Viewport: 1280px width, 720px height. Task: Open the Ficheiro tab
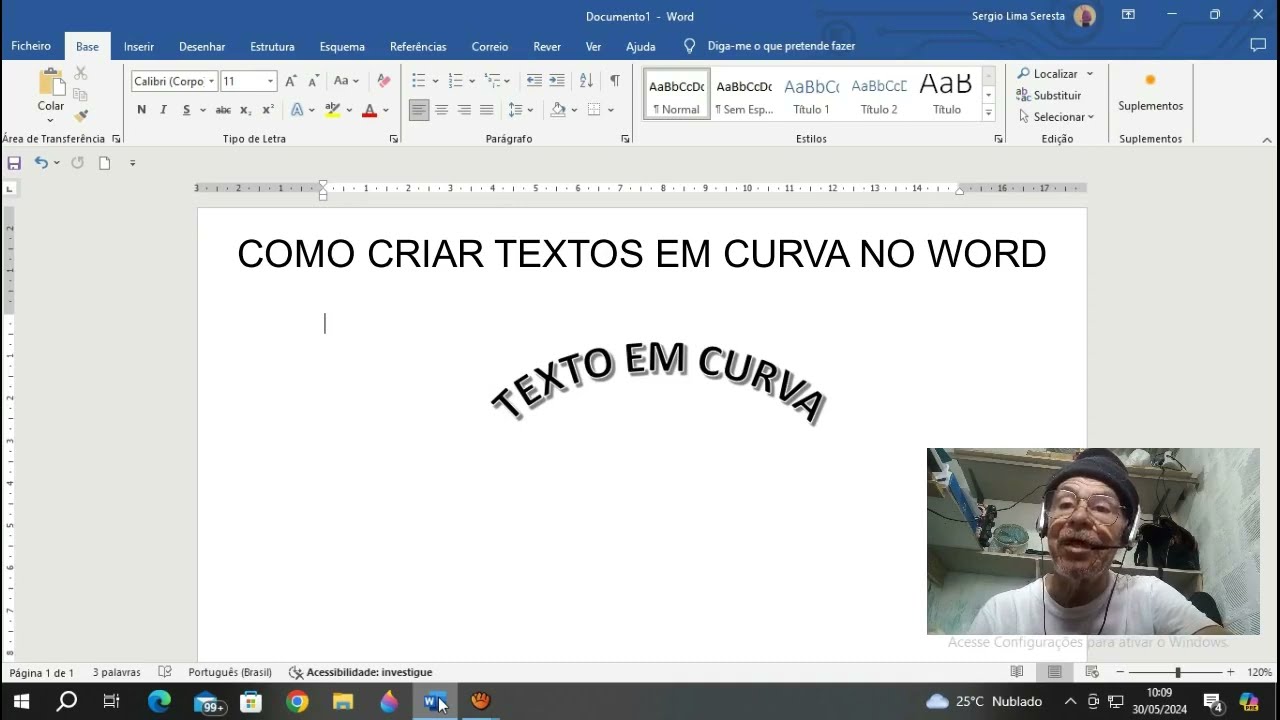31,46
